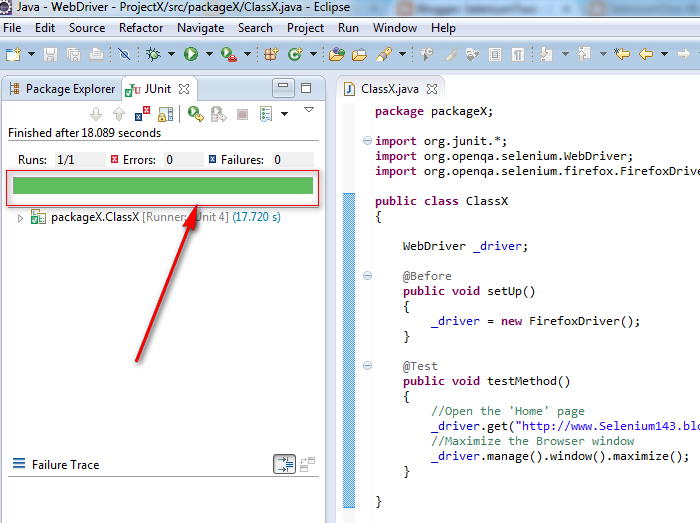700x523 pixels.
Task: Open the Help menu
Action: point(443,28)
